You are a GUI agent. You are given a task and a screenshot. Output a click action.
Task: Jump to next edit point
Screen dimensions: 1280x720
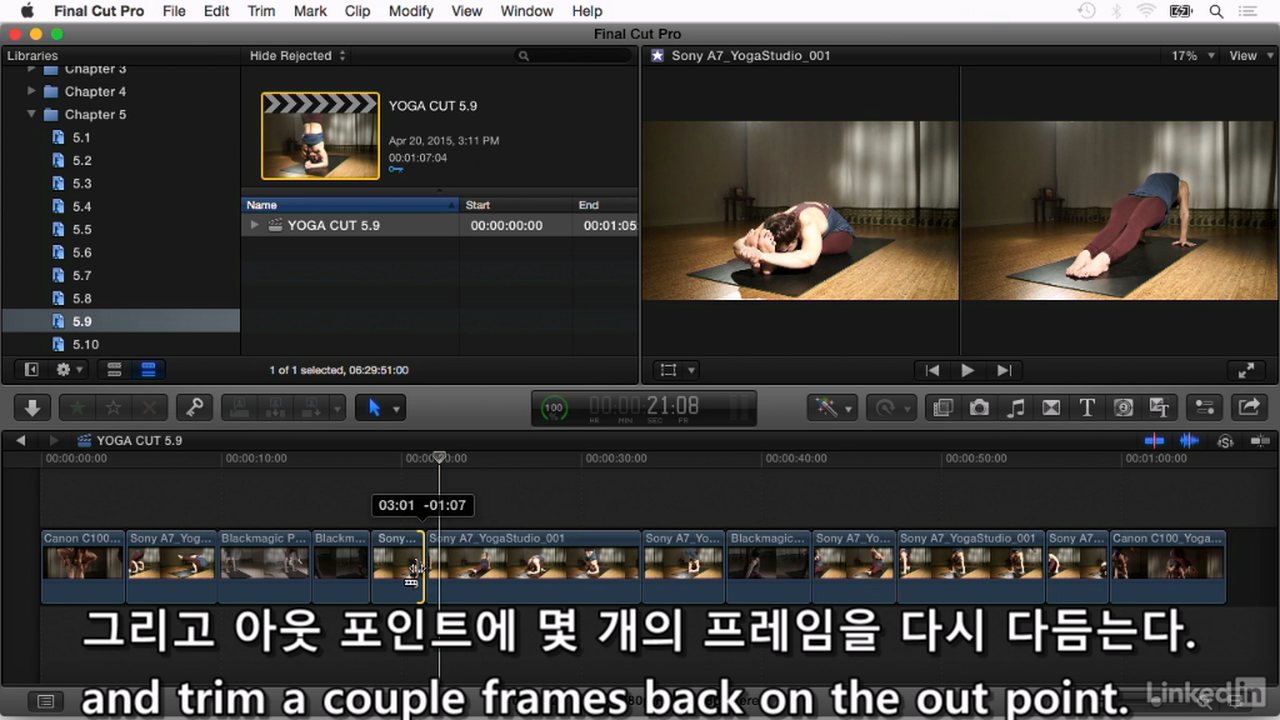click(1004, 370)
